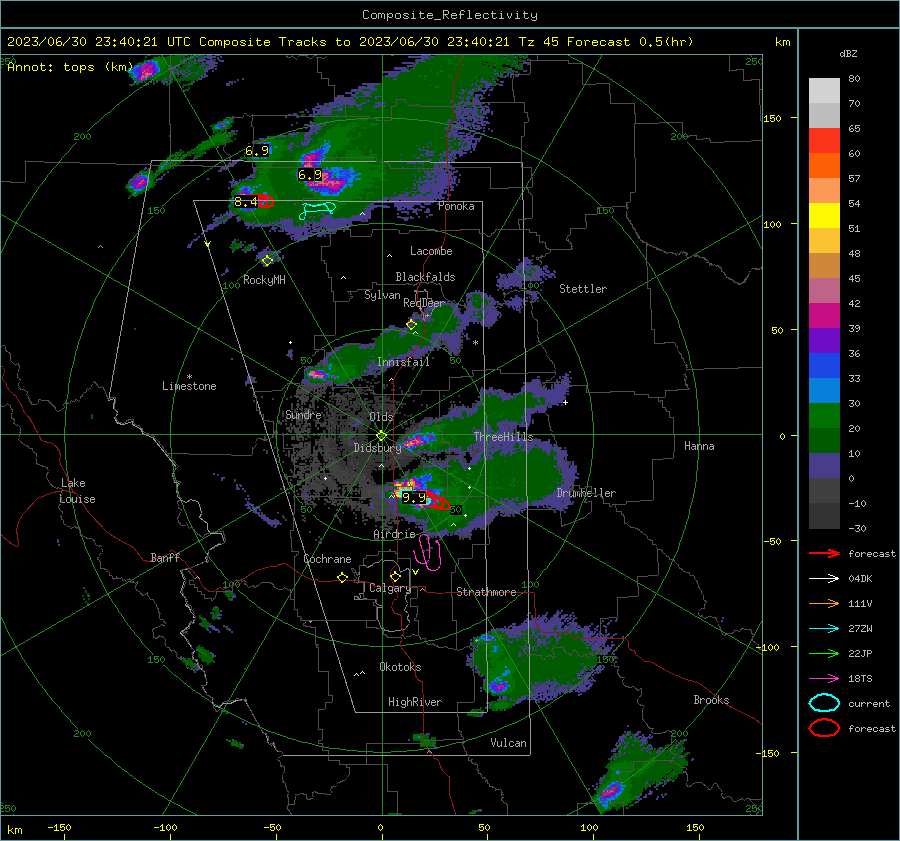Image resolution: width=900 pixels, height=841 pixels.
Task: Click the Calgary city label
Action: coord(390,588)
